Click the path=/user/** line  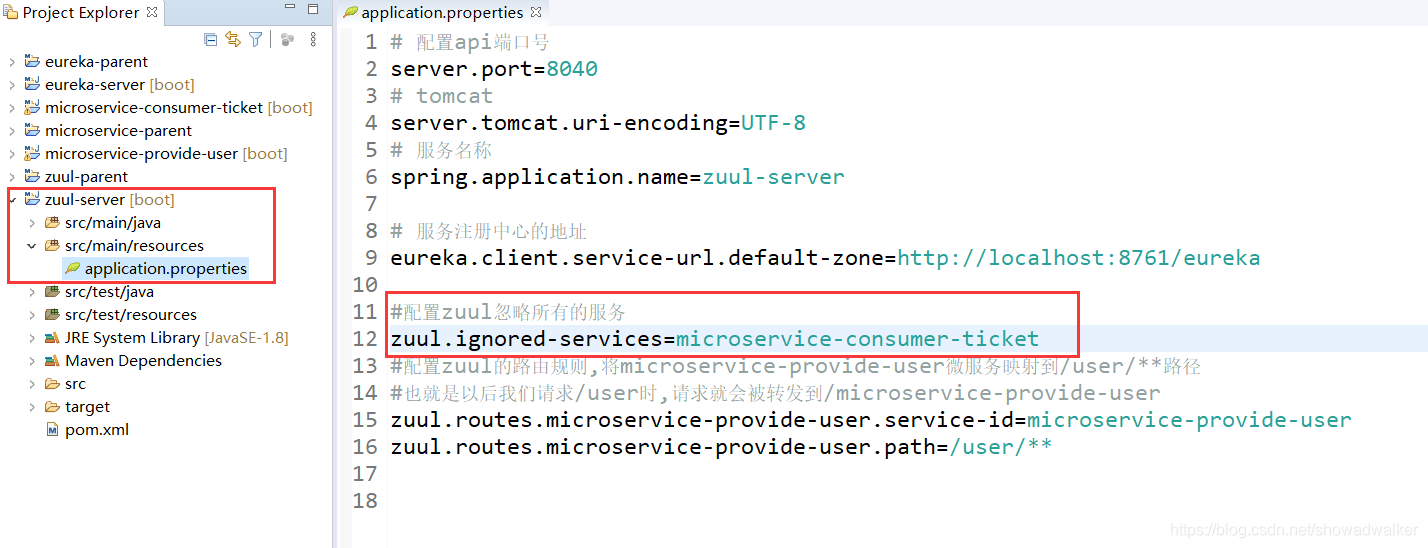(x=721, y=447)
